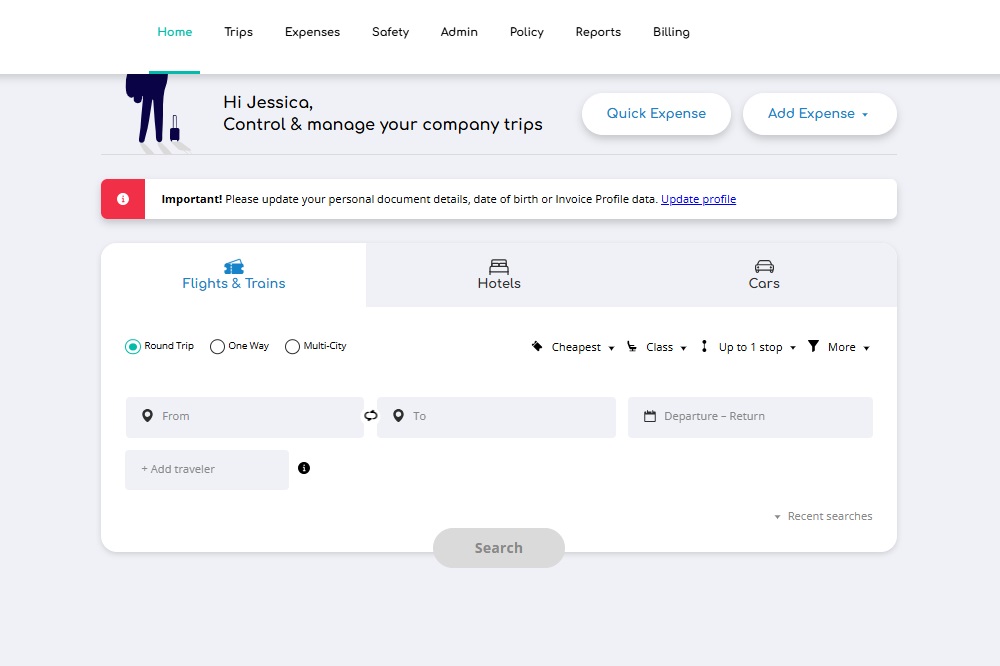Open the Expenses menu item
The image size is (1000, 666).
pos(312,32)
